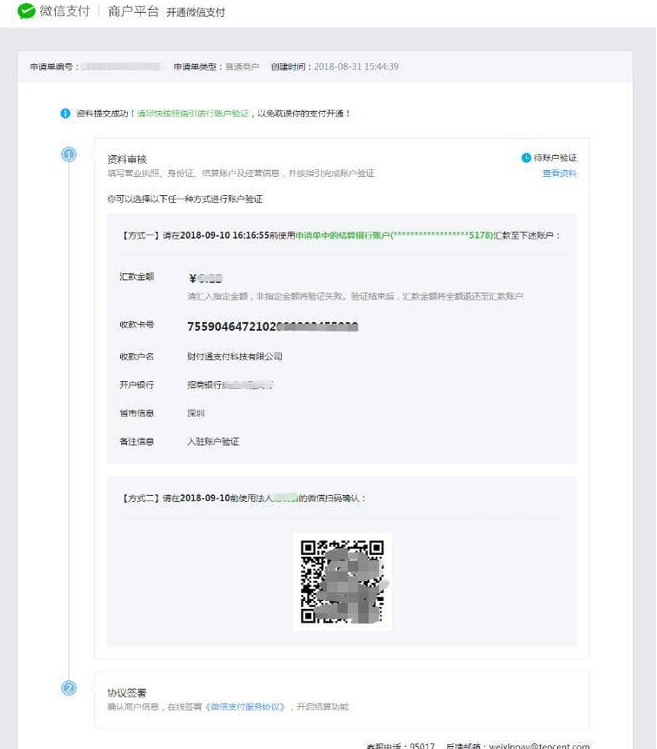Screen dimensions: 657x749
Task: Click the 深圳 city value
Action: 196,413
